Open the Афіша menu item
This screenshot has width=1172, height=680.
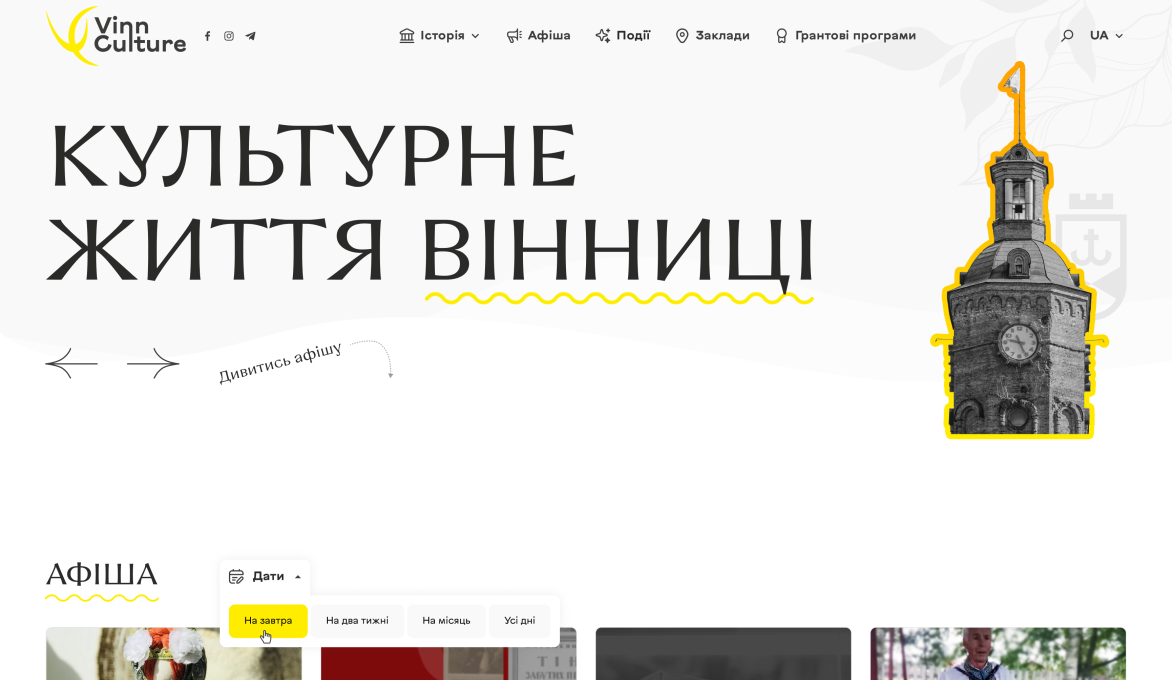click(x=538, y=35)
